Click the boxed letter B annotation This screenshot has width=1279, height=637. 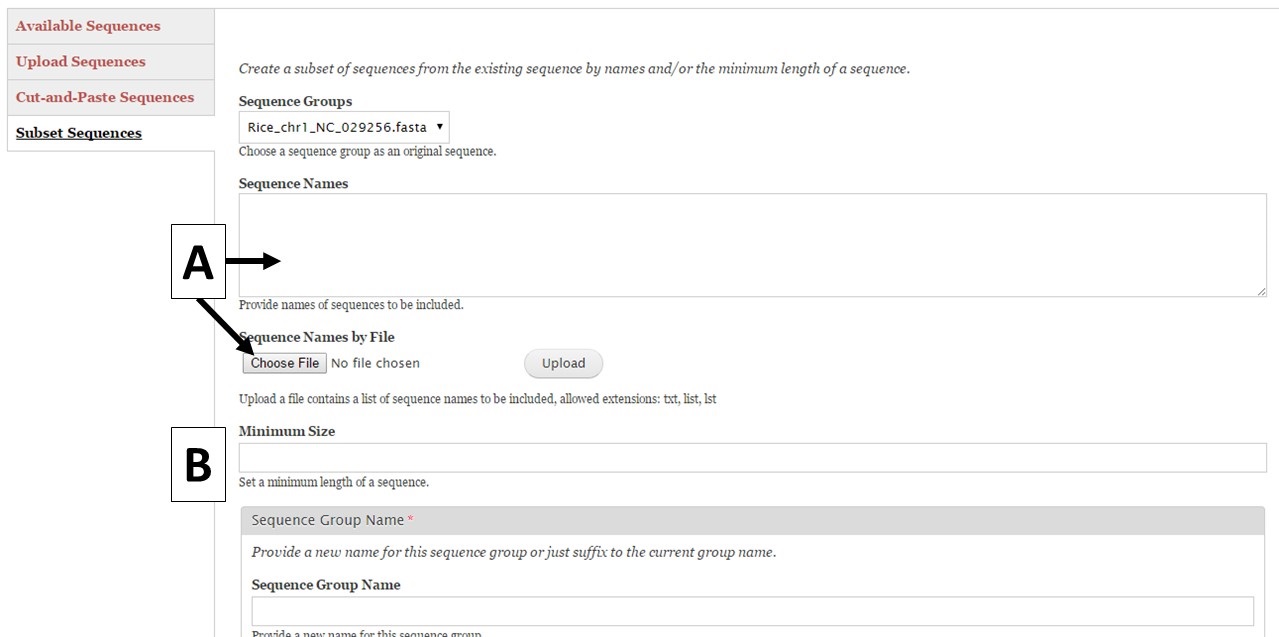point(198,464)
